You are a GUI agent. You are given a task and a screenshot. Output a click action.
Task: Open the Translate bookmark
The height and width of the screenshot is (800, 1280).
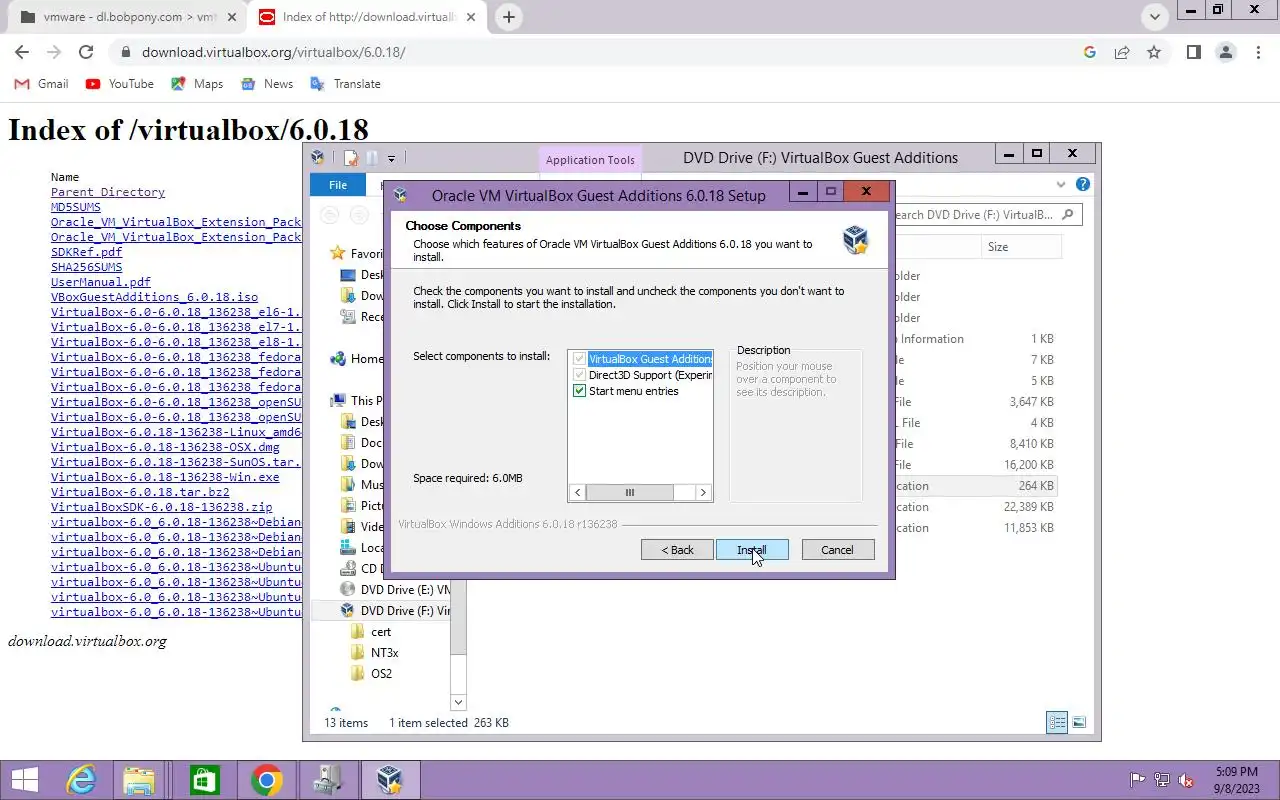pos(346,84)
